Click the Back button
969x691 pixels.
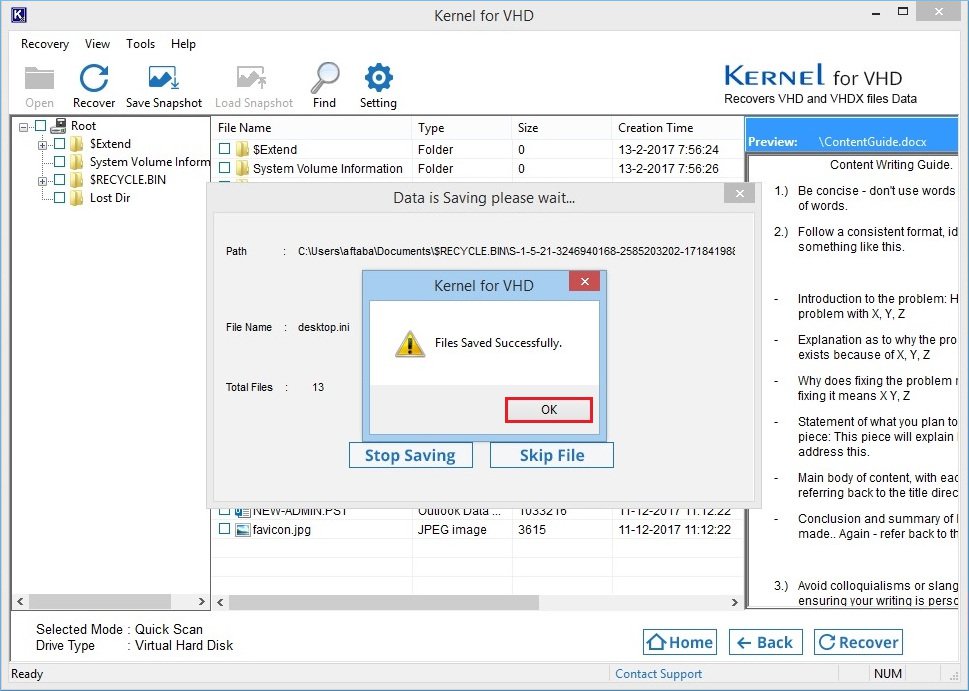click(766, 642)
